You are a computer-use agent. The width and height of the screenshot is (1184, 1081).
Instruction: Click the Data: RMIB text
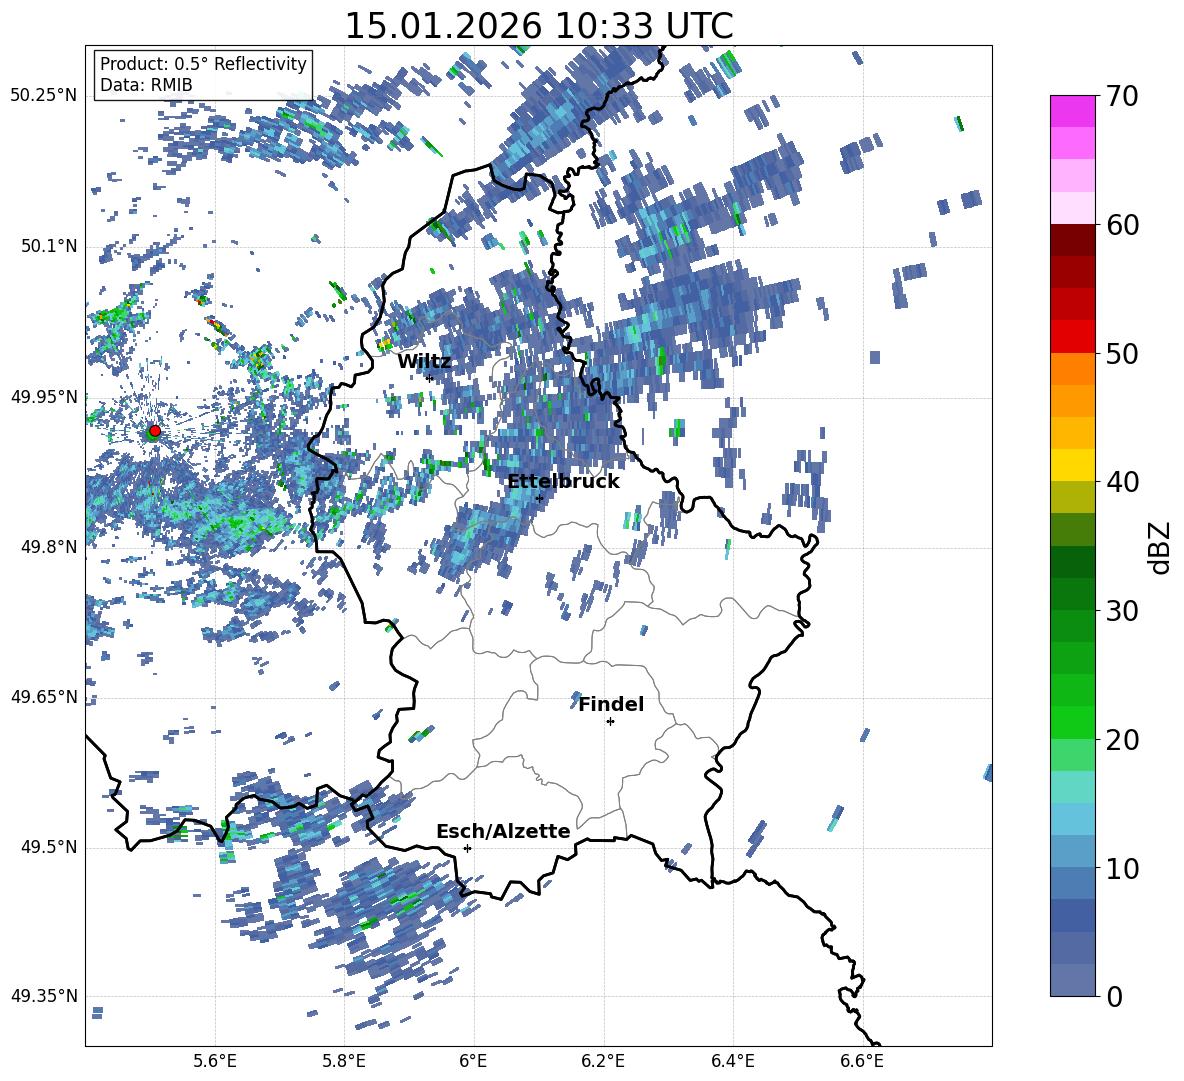(x=146, y=85)
